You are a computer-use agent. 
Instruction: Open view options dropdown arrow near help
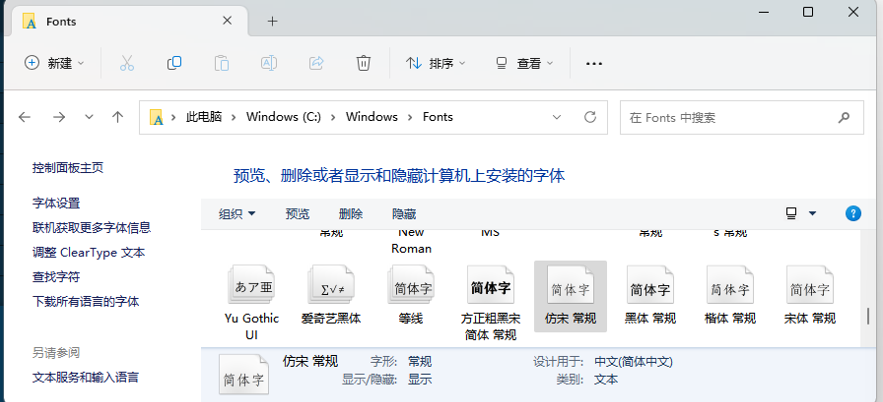[x=812, y=213]
